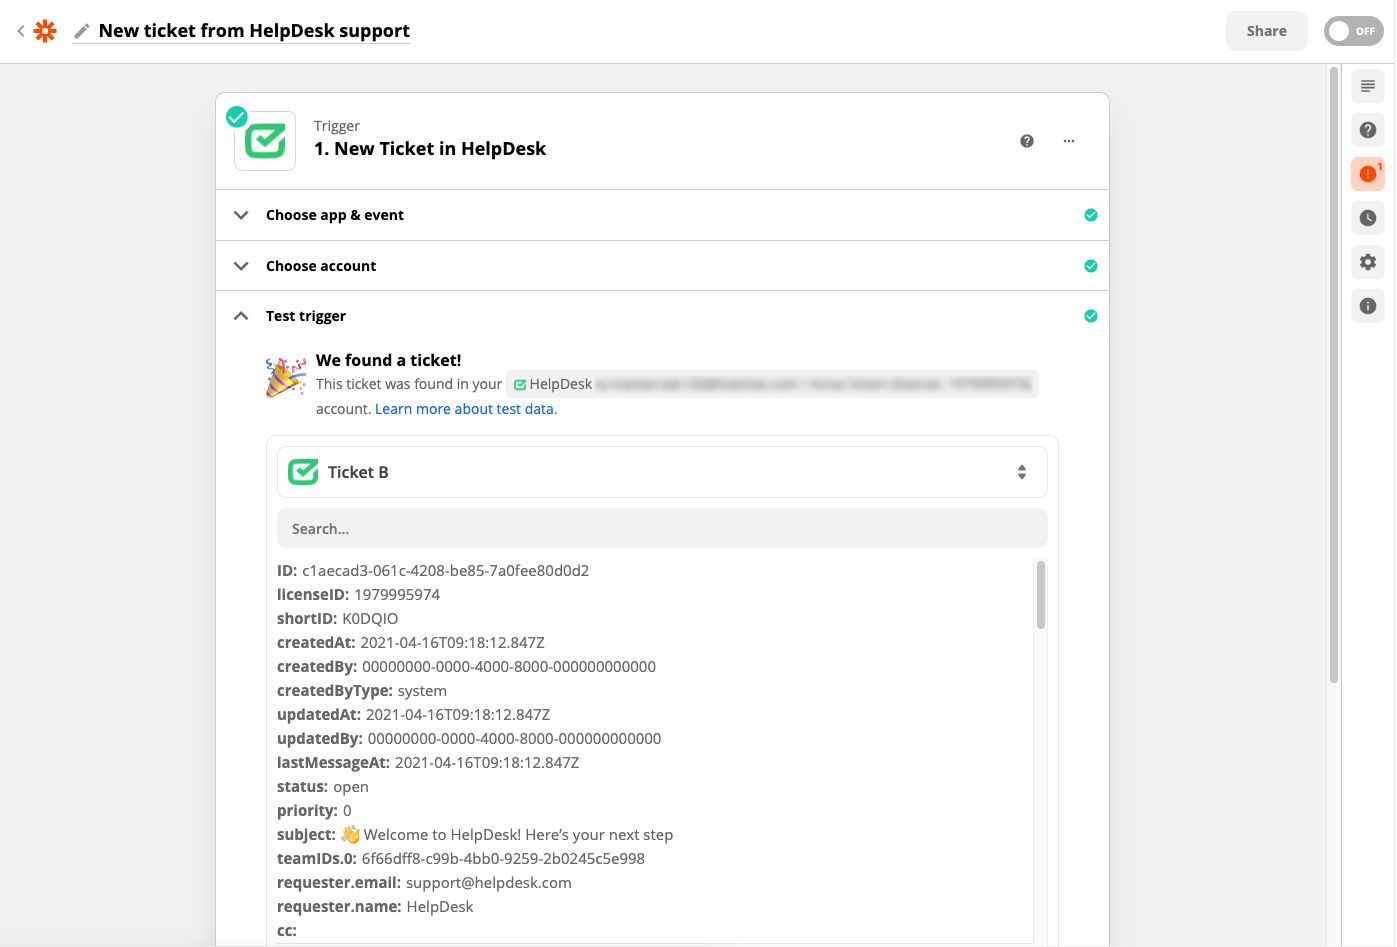Click the zap title New ticket from HelpDesk support

click(x=254, y=31)
